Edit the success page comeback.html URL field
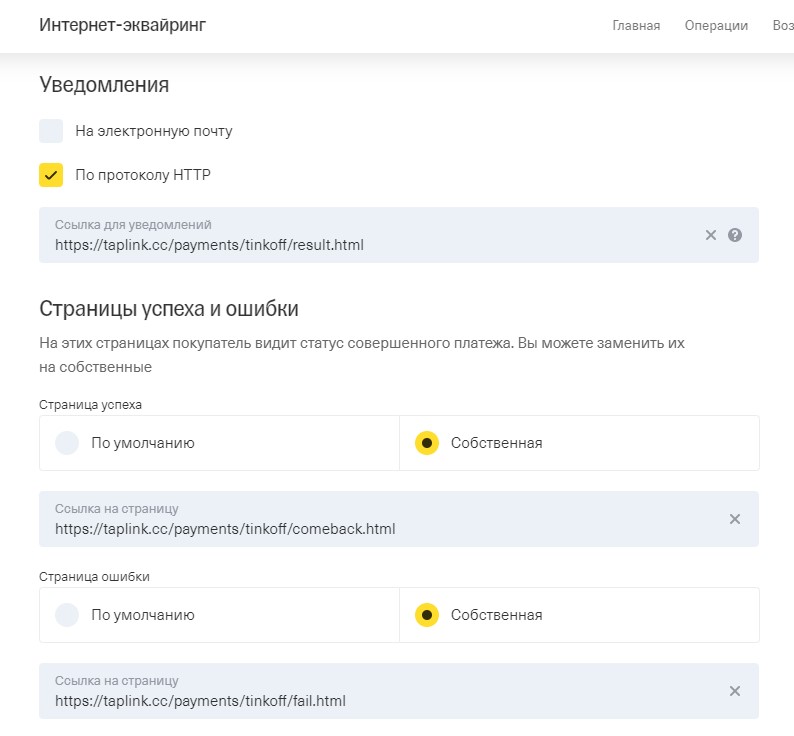Screen dimensions: 794x736 (x=370, y=528)
